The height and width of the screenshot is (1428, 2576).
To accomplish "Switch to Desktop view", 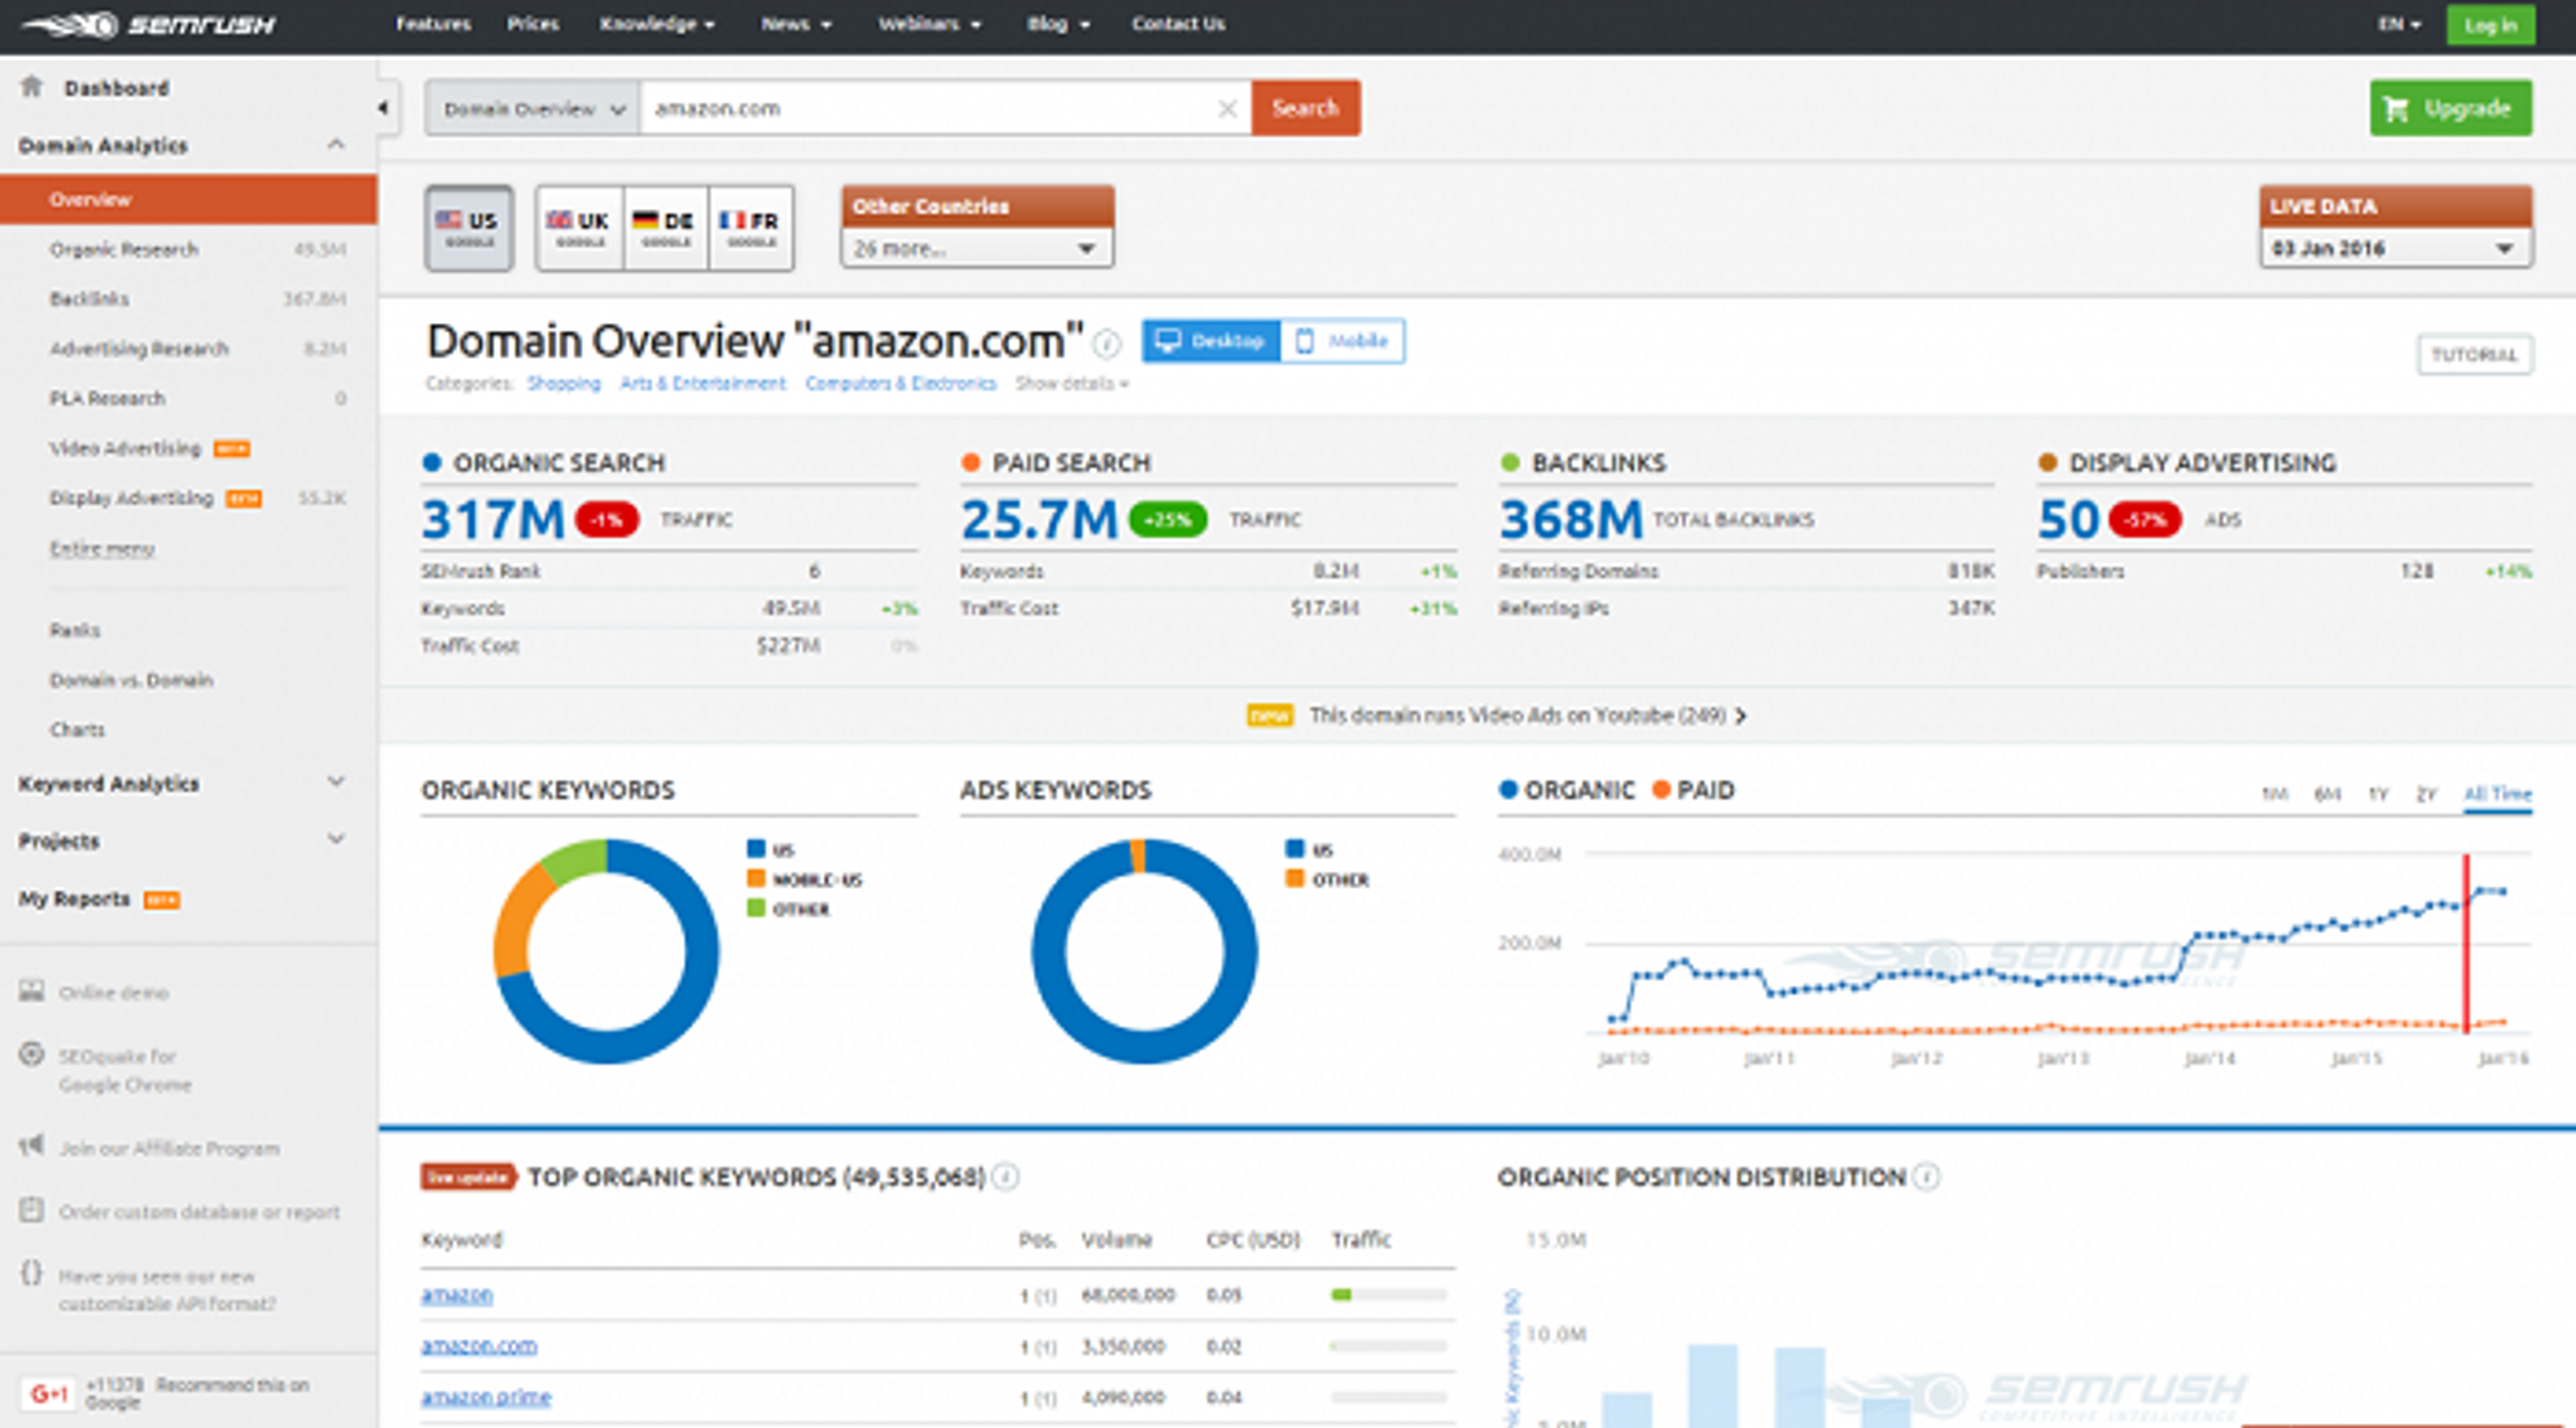I will pos(1211,341).
